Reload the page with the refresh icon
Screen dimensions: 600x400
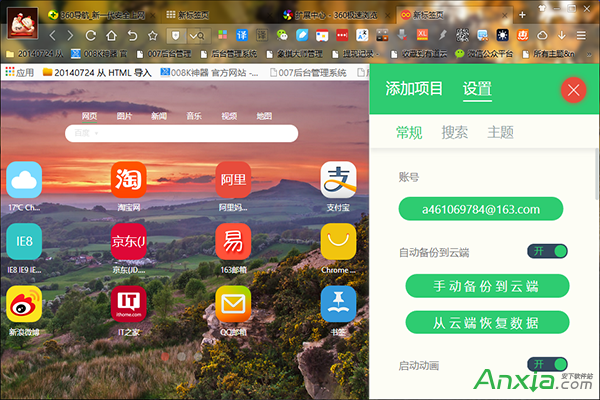coord(91,36)
